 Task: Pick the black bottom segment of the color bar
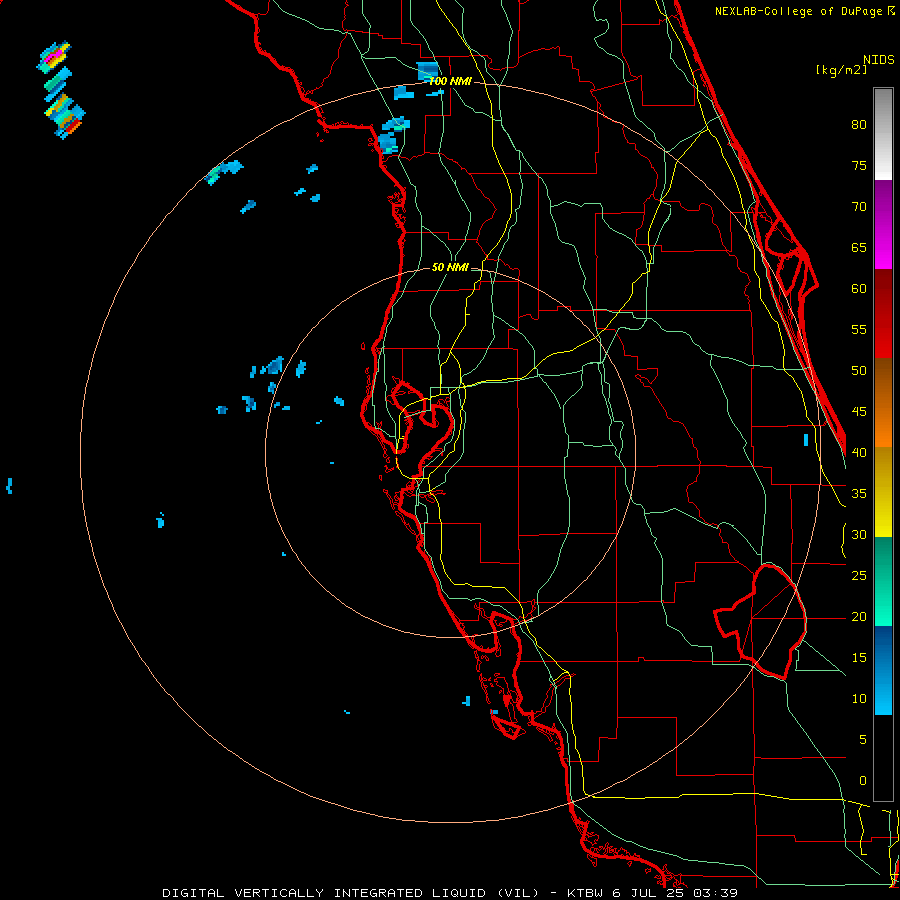[x=883, y=758]
